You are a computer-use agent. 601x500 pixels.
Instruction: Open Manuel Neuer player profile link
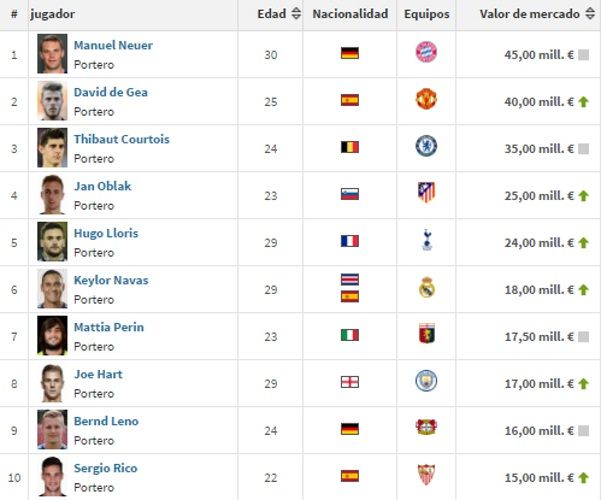[x=113, y=46]
